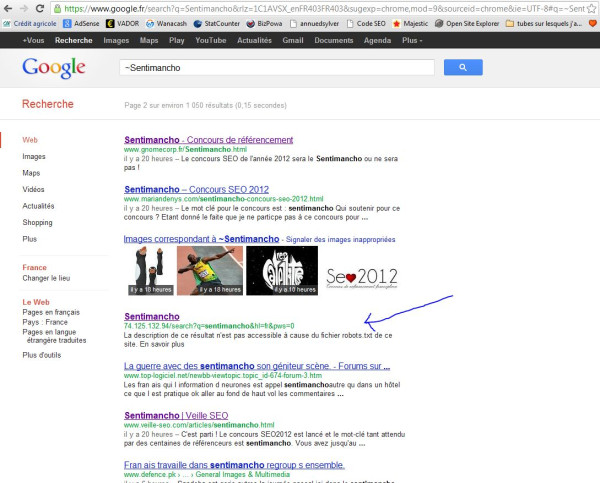Open the Wanacash bookmark
Viewport: 600px width, 483px height.
pos(166,24)
